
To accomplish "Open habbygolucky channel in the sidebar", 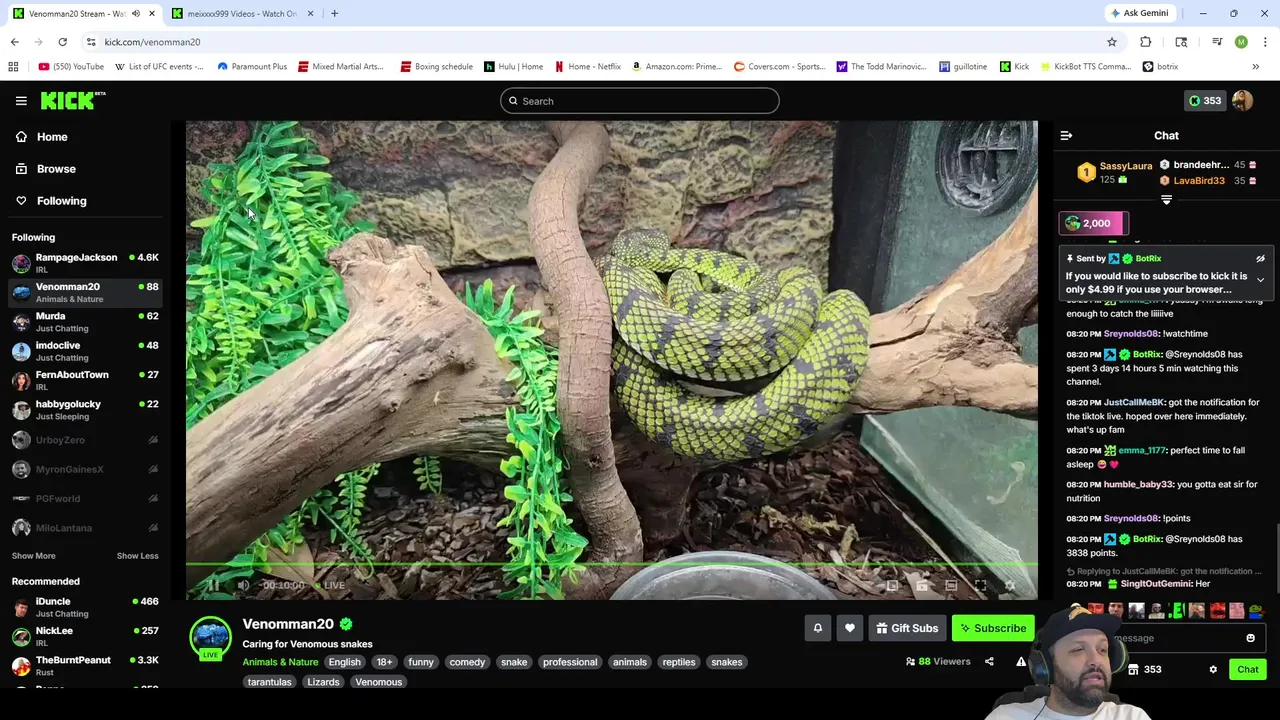I will pyautogui.click(x=85, y=410).
